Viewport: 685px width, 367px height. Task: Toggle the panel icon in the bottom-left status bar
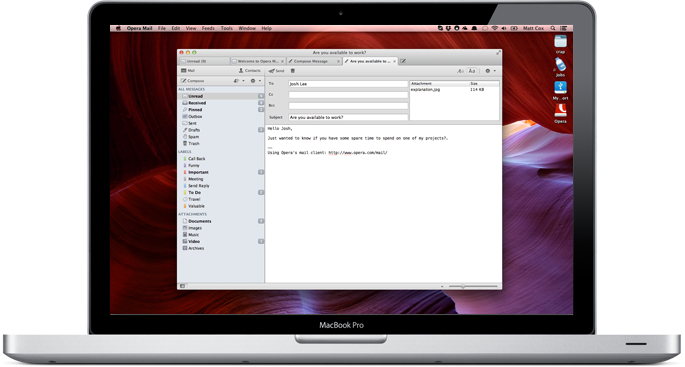[x=182, y=286]
